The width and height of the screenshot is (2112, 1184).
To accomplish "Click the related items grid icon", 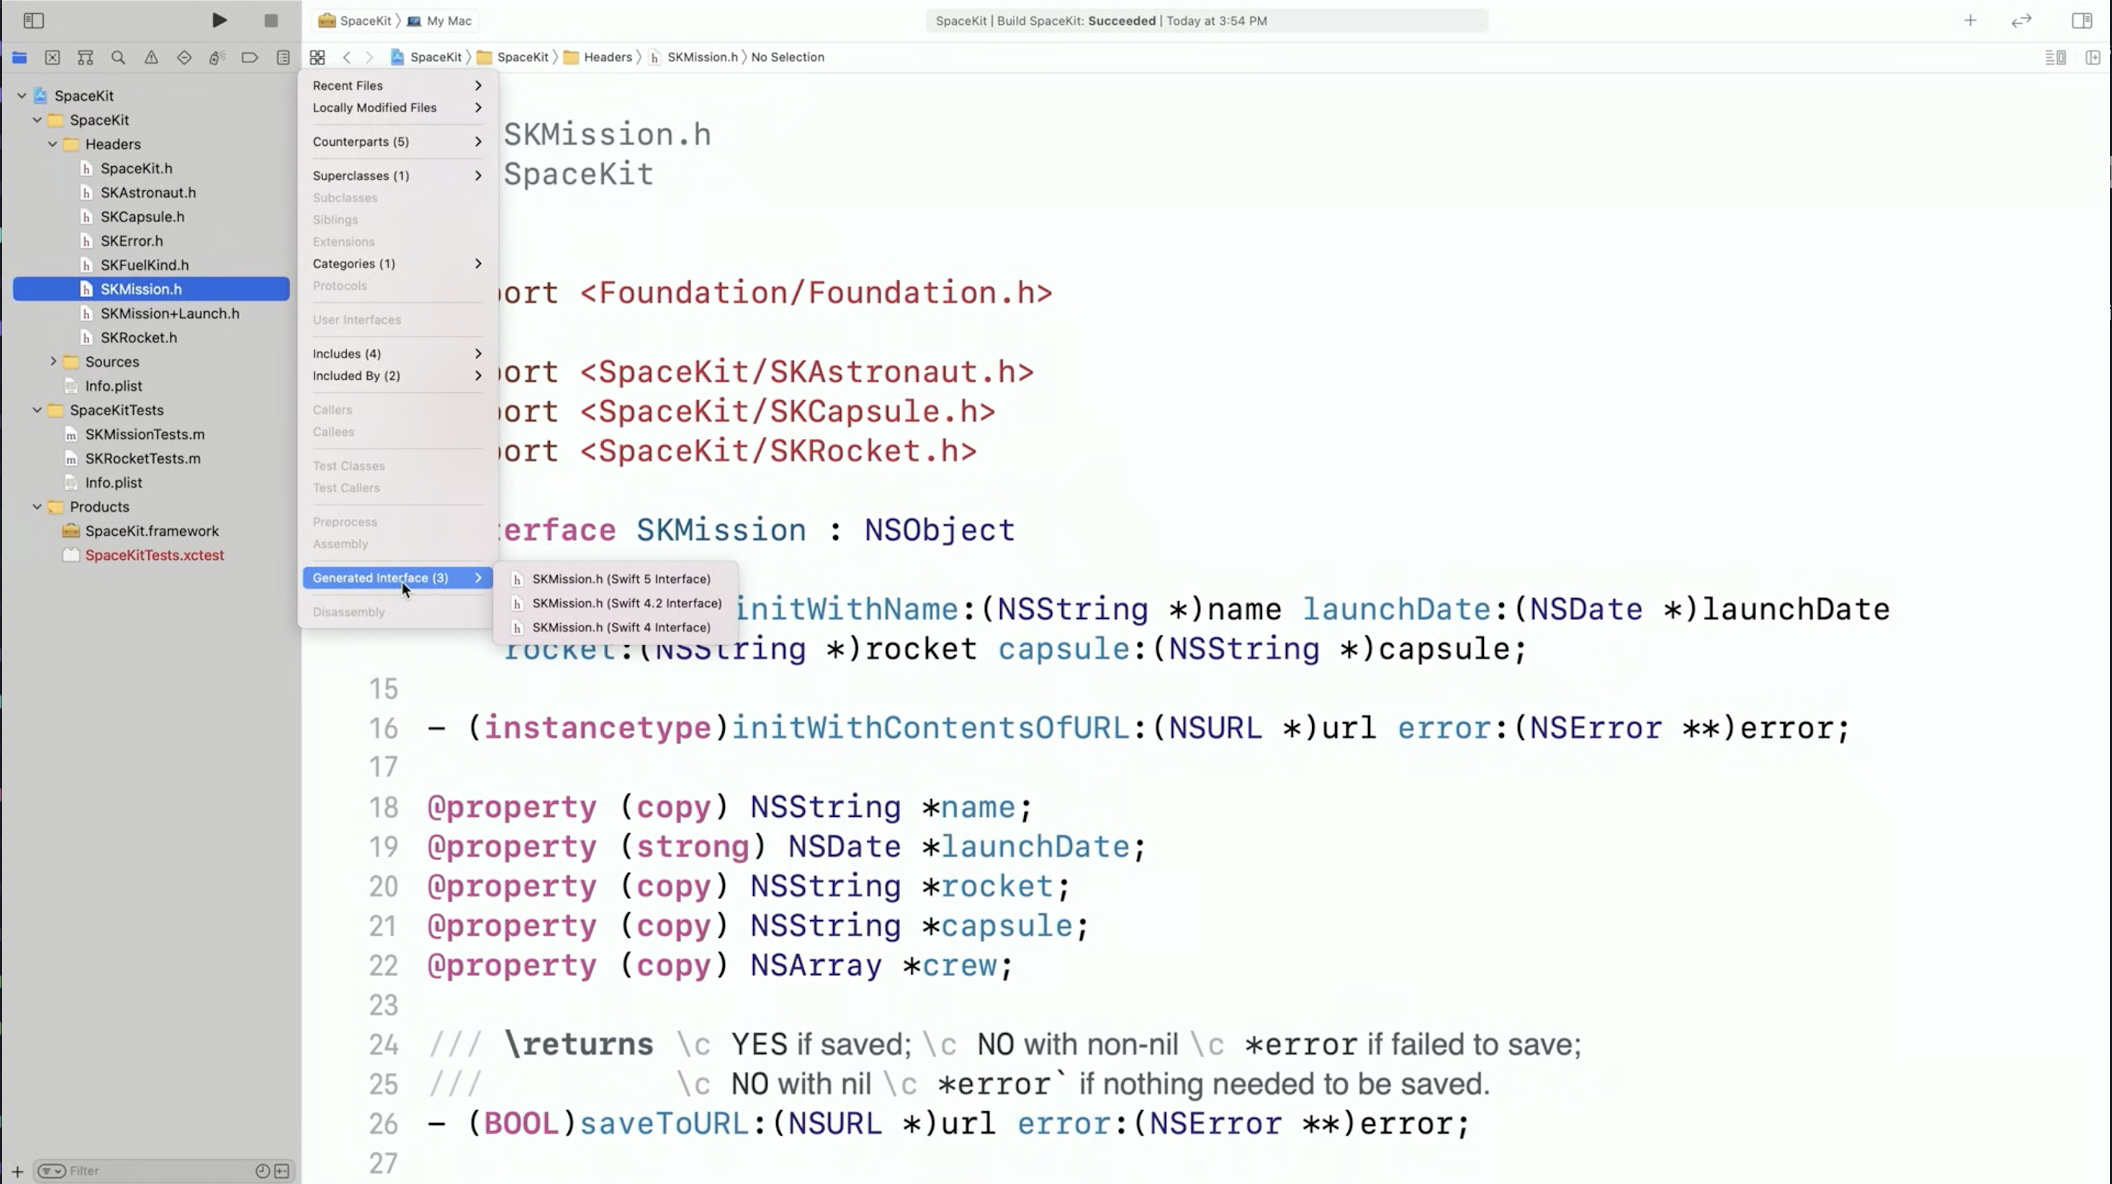I will click(x=317, y=57).
